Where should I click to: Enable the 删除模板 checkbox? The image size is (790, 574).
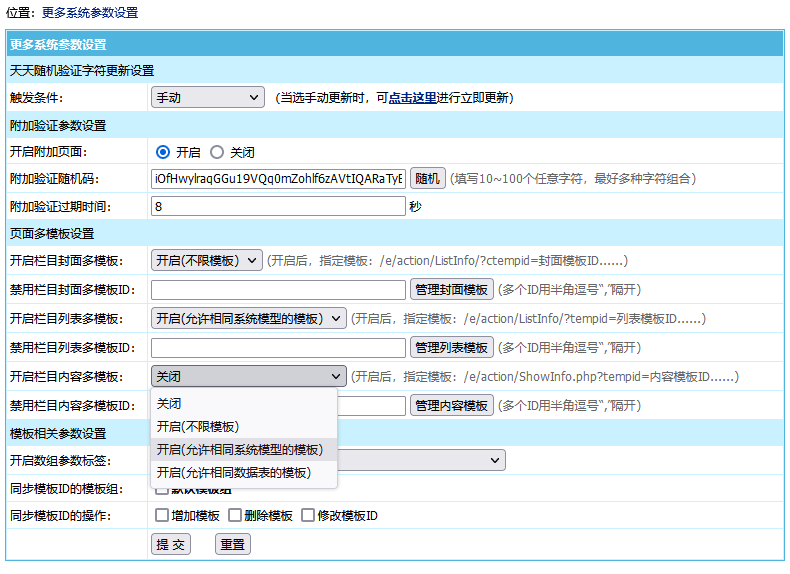tap(235, 516)
